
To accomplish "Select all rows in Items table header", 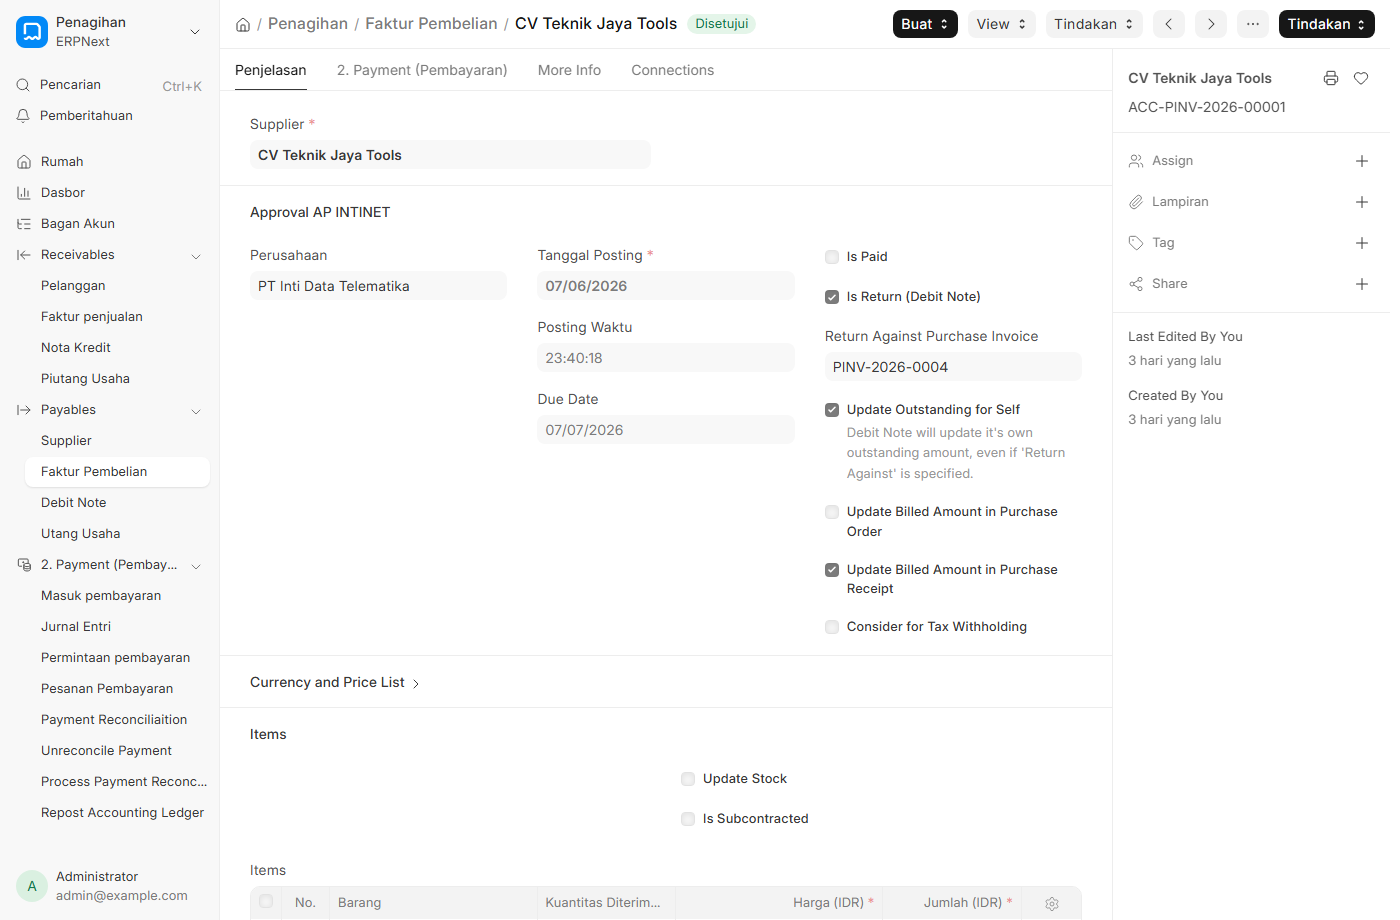I will [x=266, y=902].
